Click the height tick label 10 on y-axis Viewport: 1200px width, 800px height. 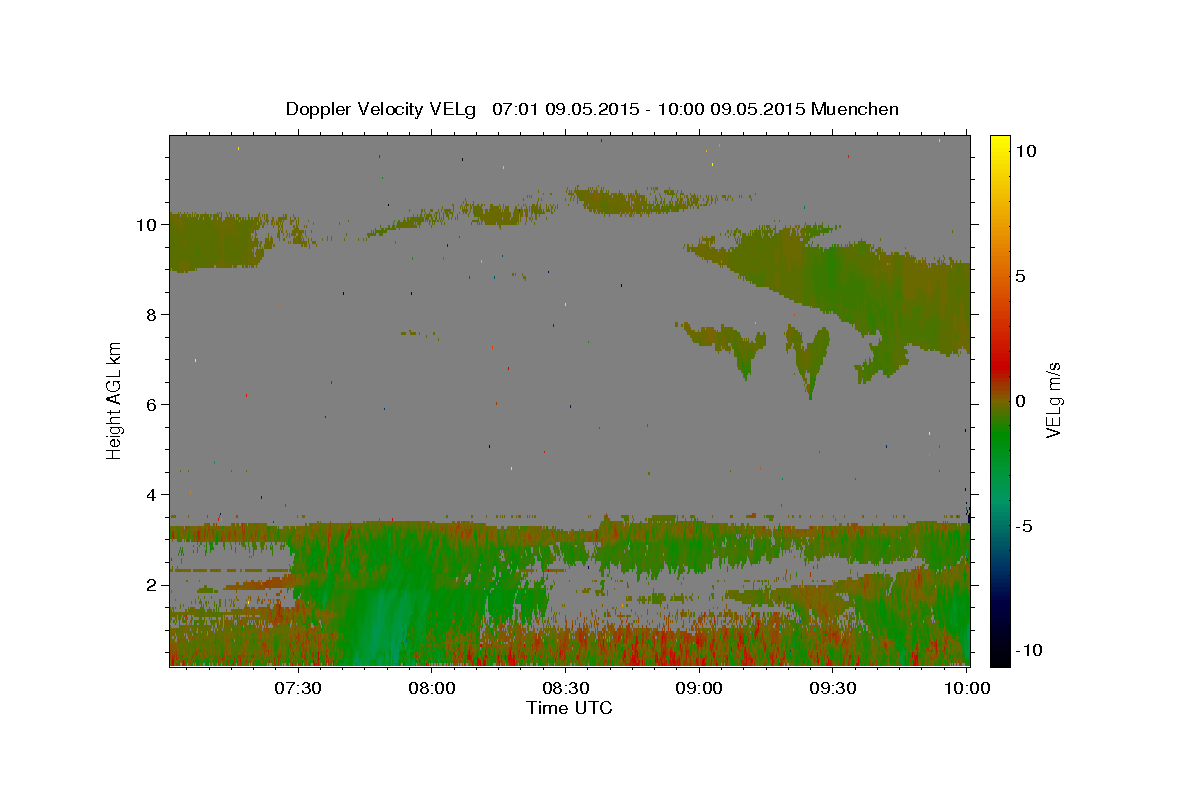[x=146, y=224]
